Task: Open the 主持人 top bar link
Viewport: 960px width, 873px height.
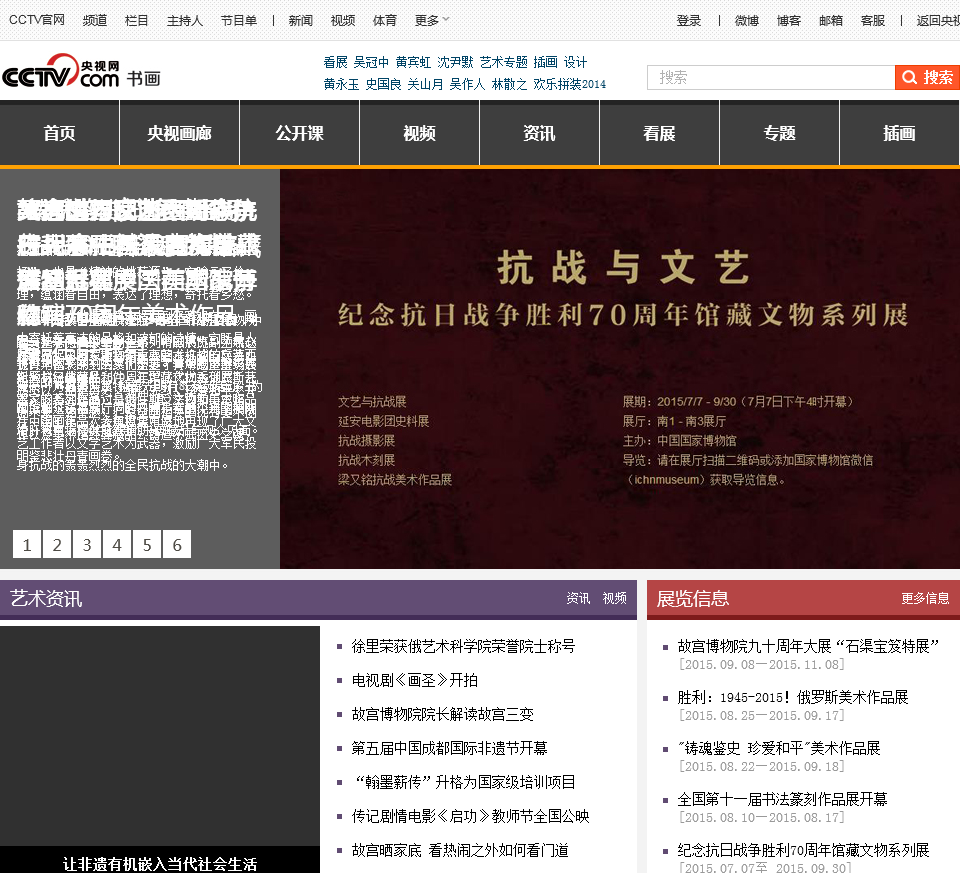Action: pyautogui.click(x=185, y=21)
